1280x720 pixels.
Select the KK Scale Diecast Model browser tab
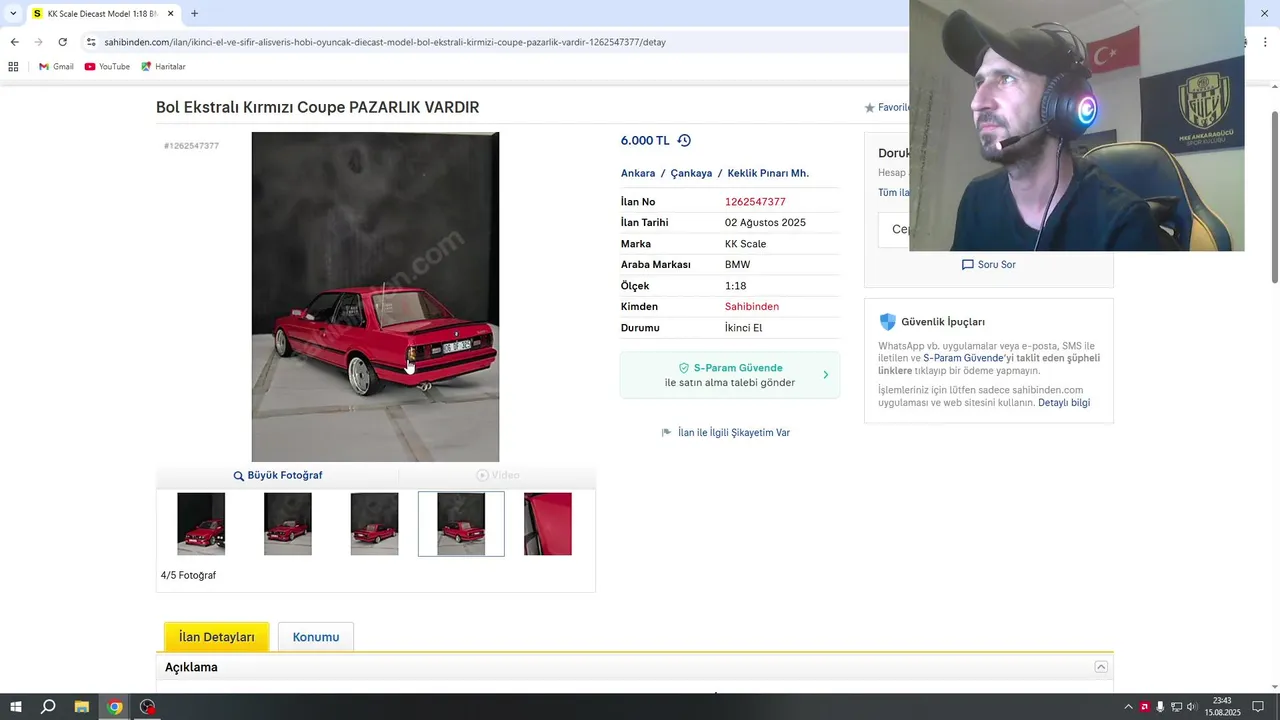coord(102,14)
